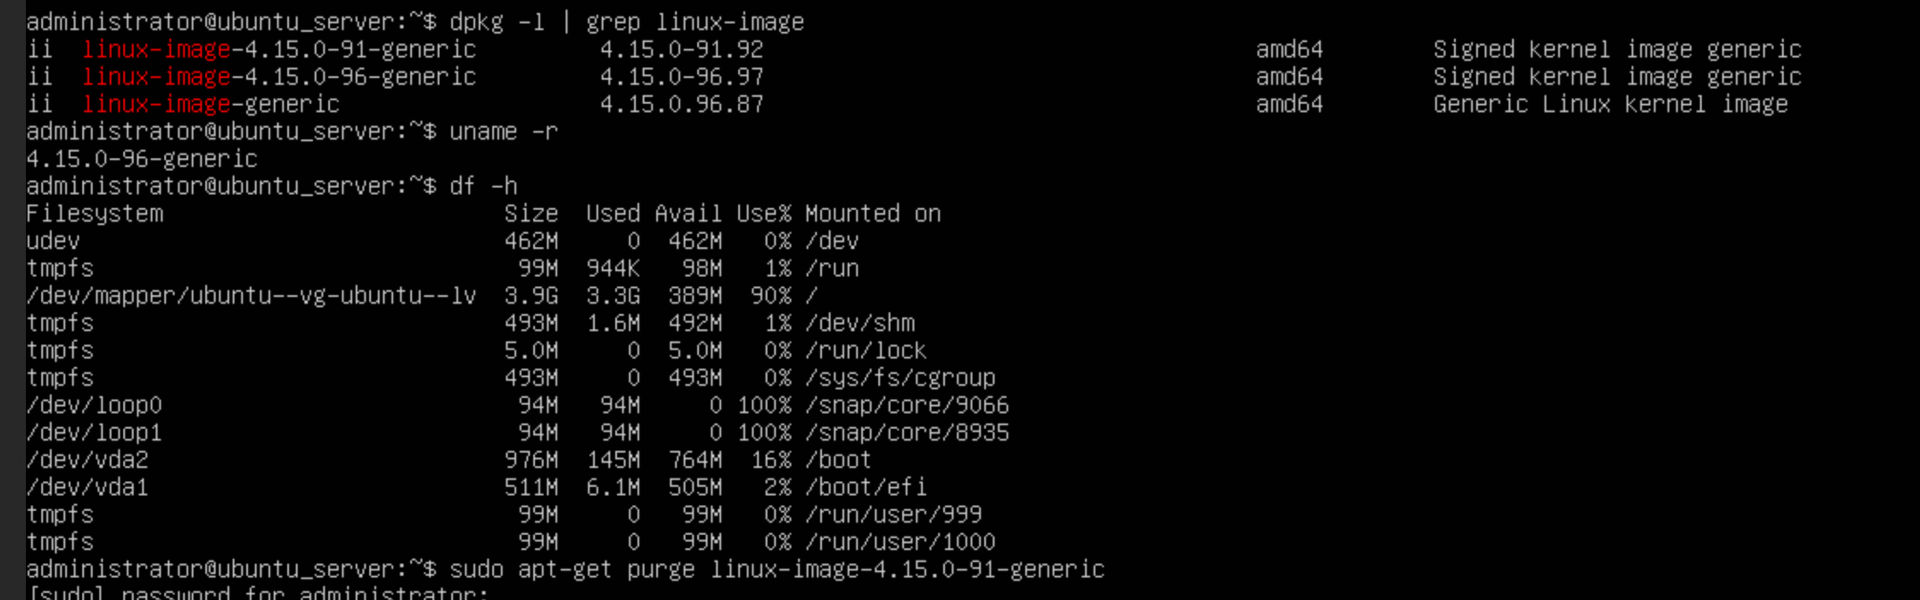The width and height of the screenshot is (1920, 600).
Task: Click the 90% usage value for root
Action: coord(771,296)
